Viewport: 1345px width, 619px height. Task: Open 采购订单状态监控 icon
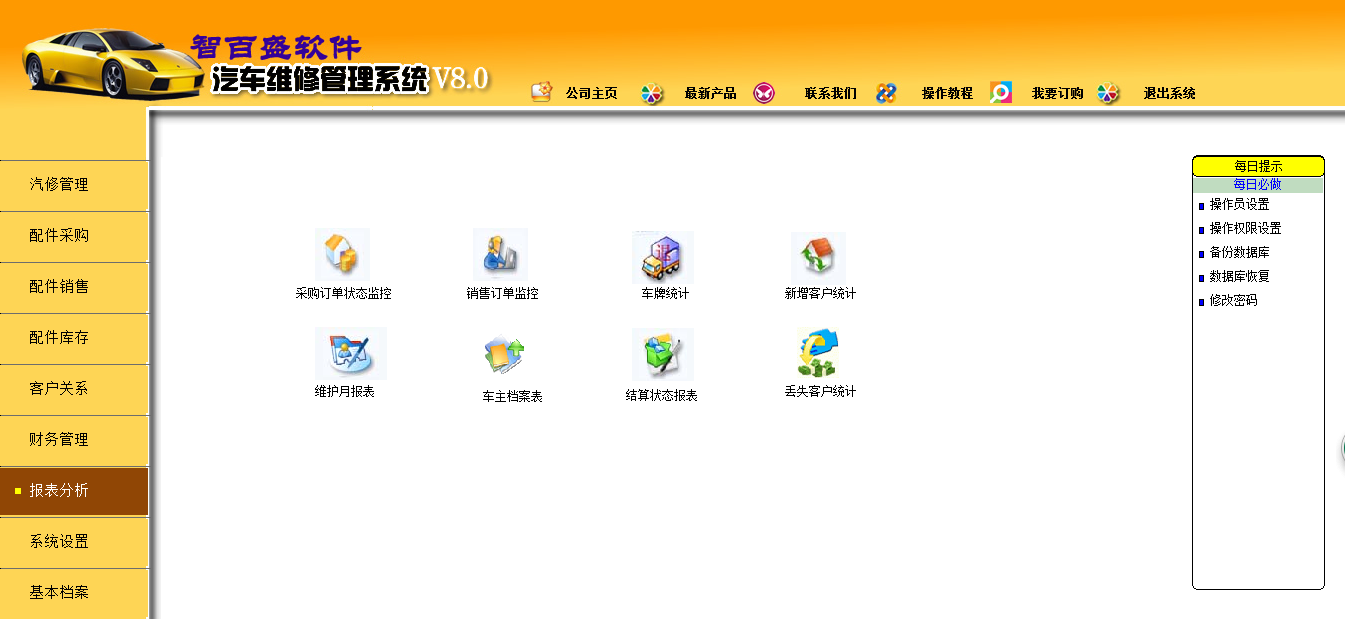tap(342, 256)
